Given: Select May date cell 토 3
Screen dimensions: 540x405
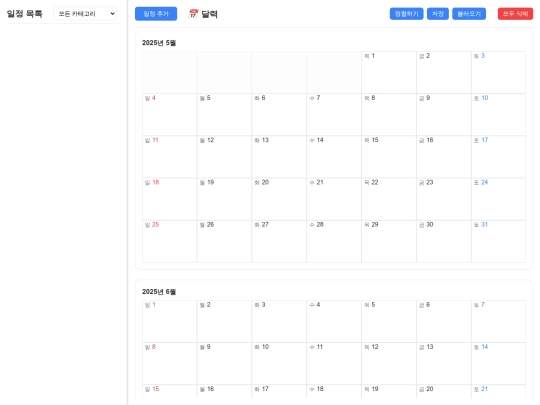Looking at the screenshot, I should click(498, 72).
